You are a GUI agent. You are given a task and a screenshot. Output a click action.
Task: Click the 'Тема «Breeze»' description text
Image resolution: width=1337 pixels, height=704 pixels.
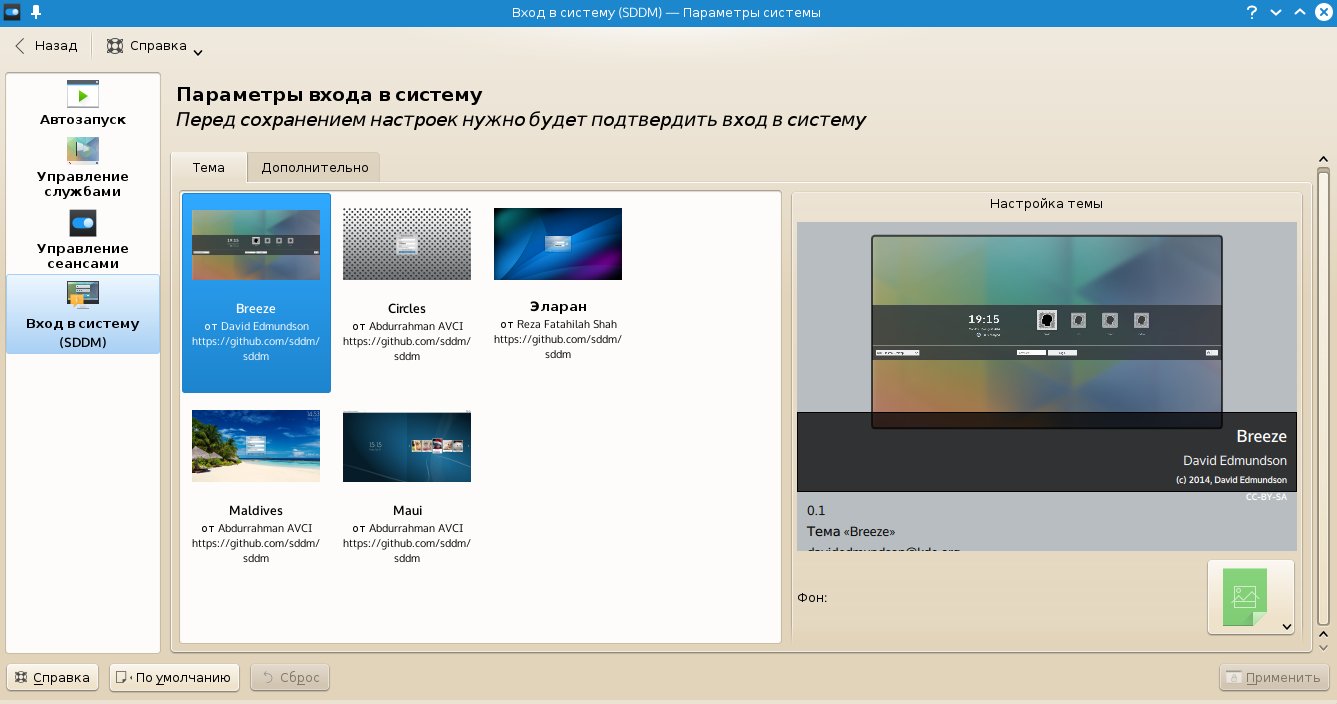click(851, 531)
